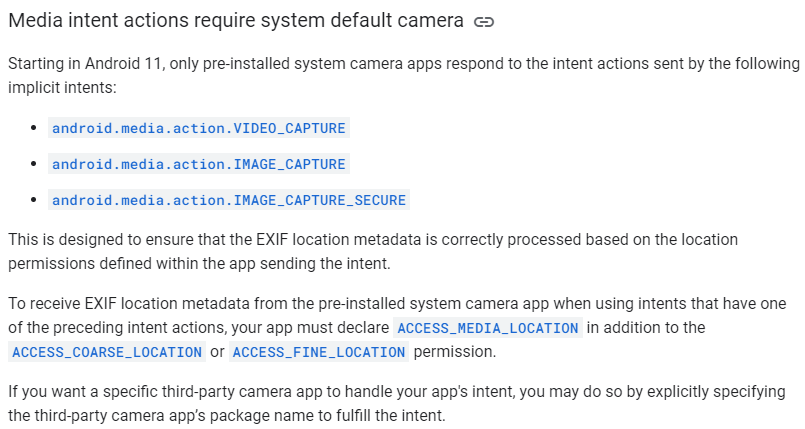
Task: Click the bullet point before IMAGE_CAPTURE_SECURE
Action: pyautogui.click(x=35, y=200)
